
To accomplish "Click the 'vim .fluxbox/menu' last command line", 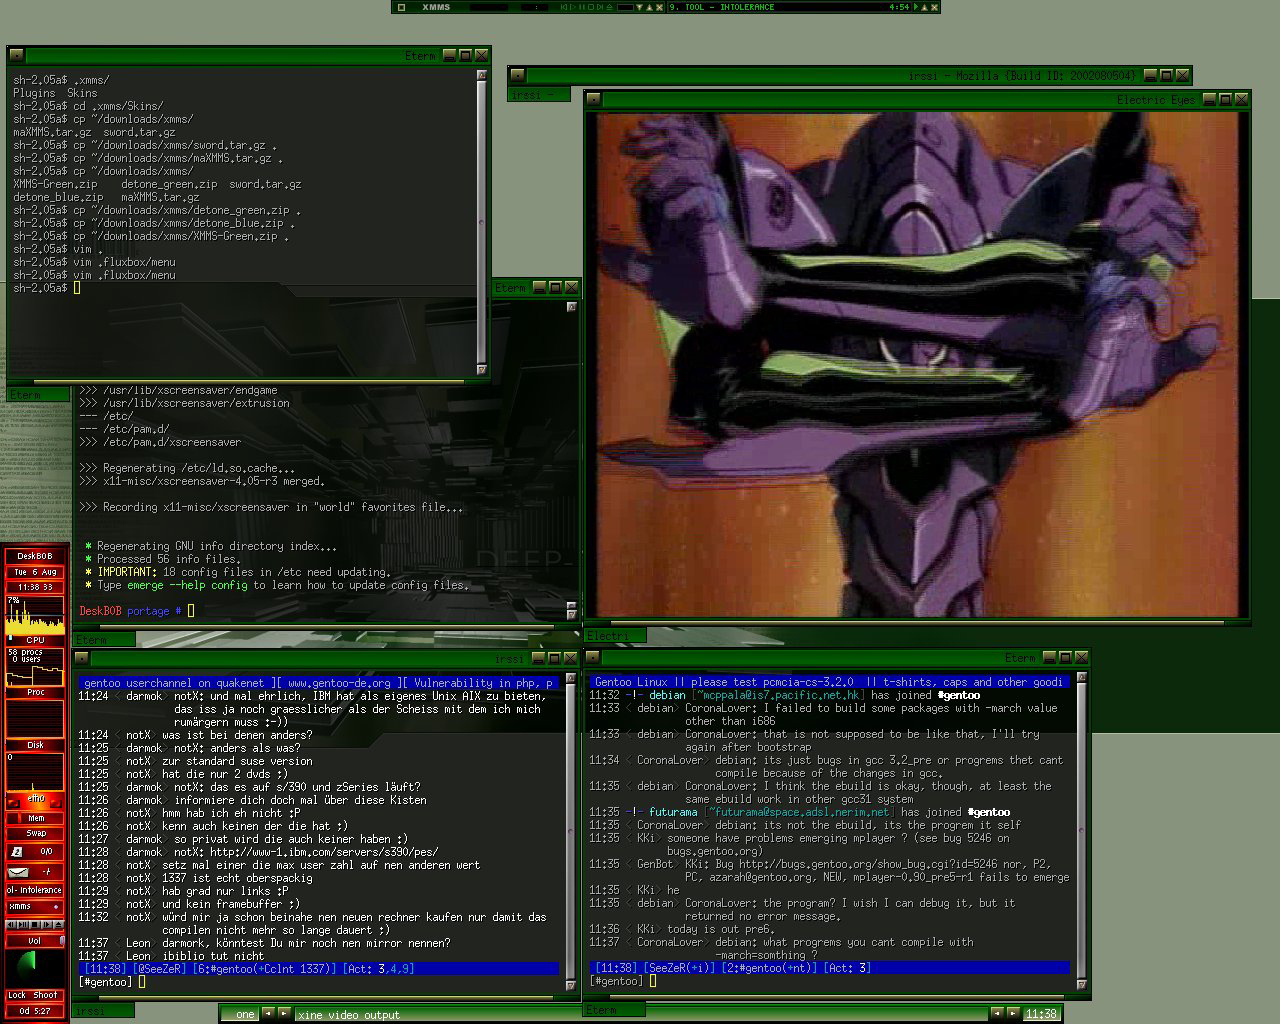I will (124, 275).
